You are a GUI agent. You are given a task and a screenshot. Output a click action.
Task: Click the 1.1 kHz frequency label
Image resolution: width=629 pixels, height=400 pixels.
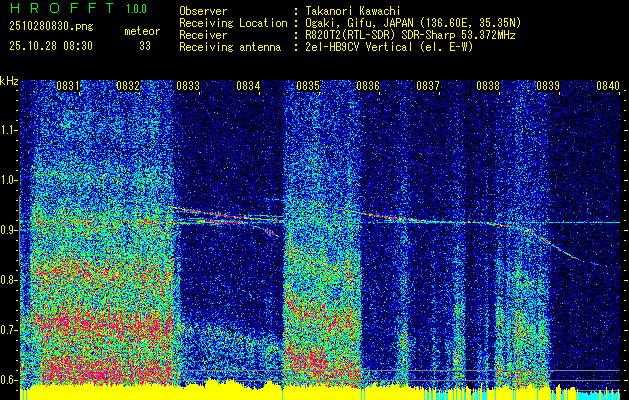(10, 130)
